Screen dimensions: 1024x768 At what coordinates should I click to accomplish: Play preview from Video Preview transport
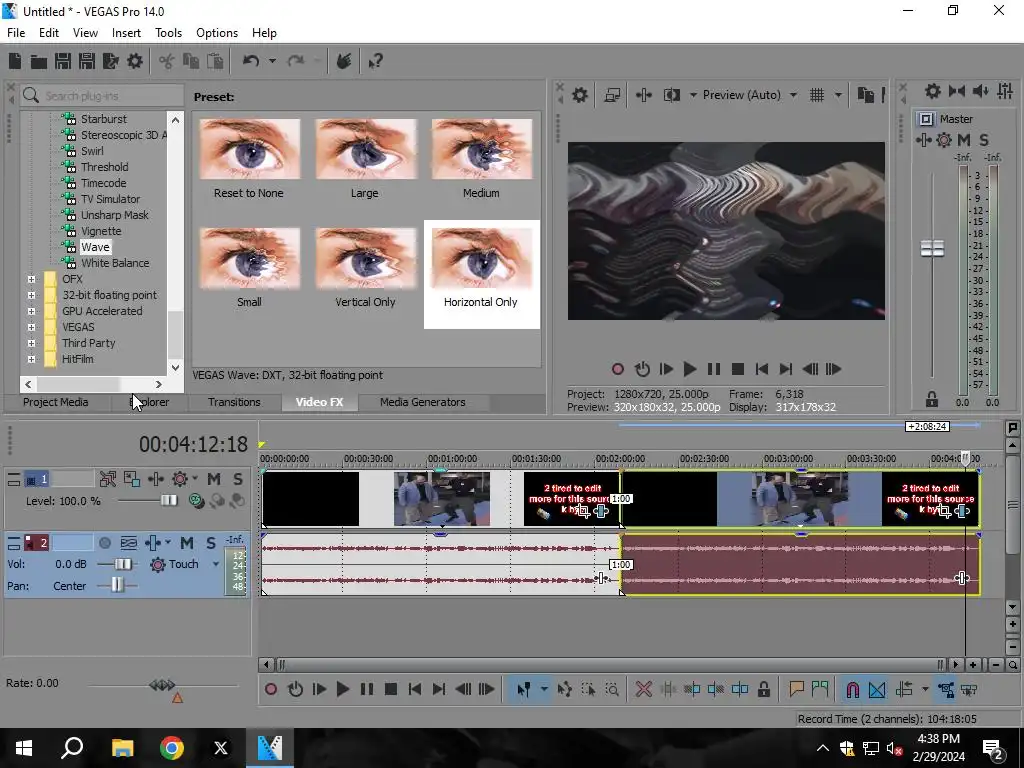[690, 369]
